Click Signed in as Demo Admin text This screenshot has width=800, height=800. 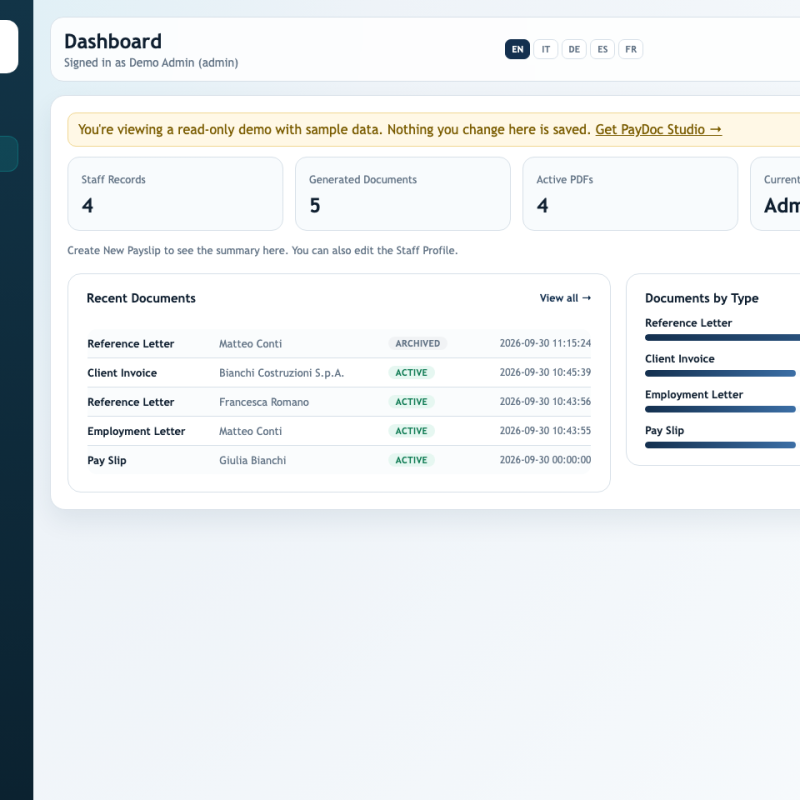click(151, 63)
